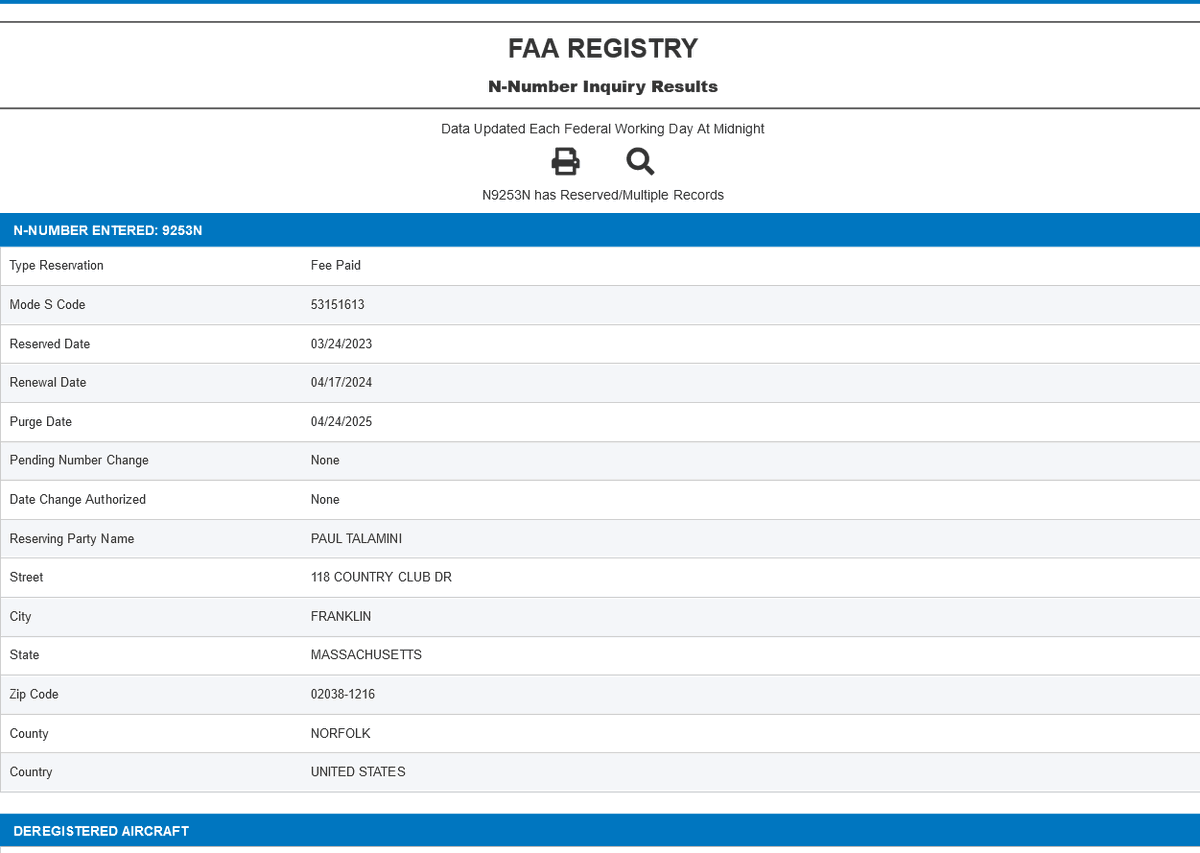The height and width of the screenshot is (853, 1200).
Task: Click the Reserved Date label
Action: click(x=50, y=344)
